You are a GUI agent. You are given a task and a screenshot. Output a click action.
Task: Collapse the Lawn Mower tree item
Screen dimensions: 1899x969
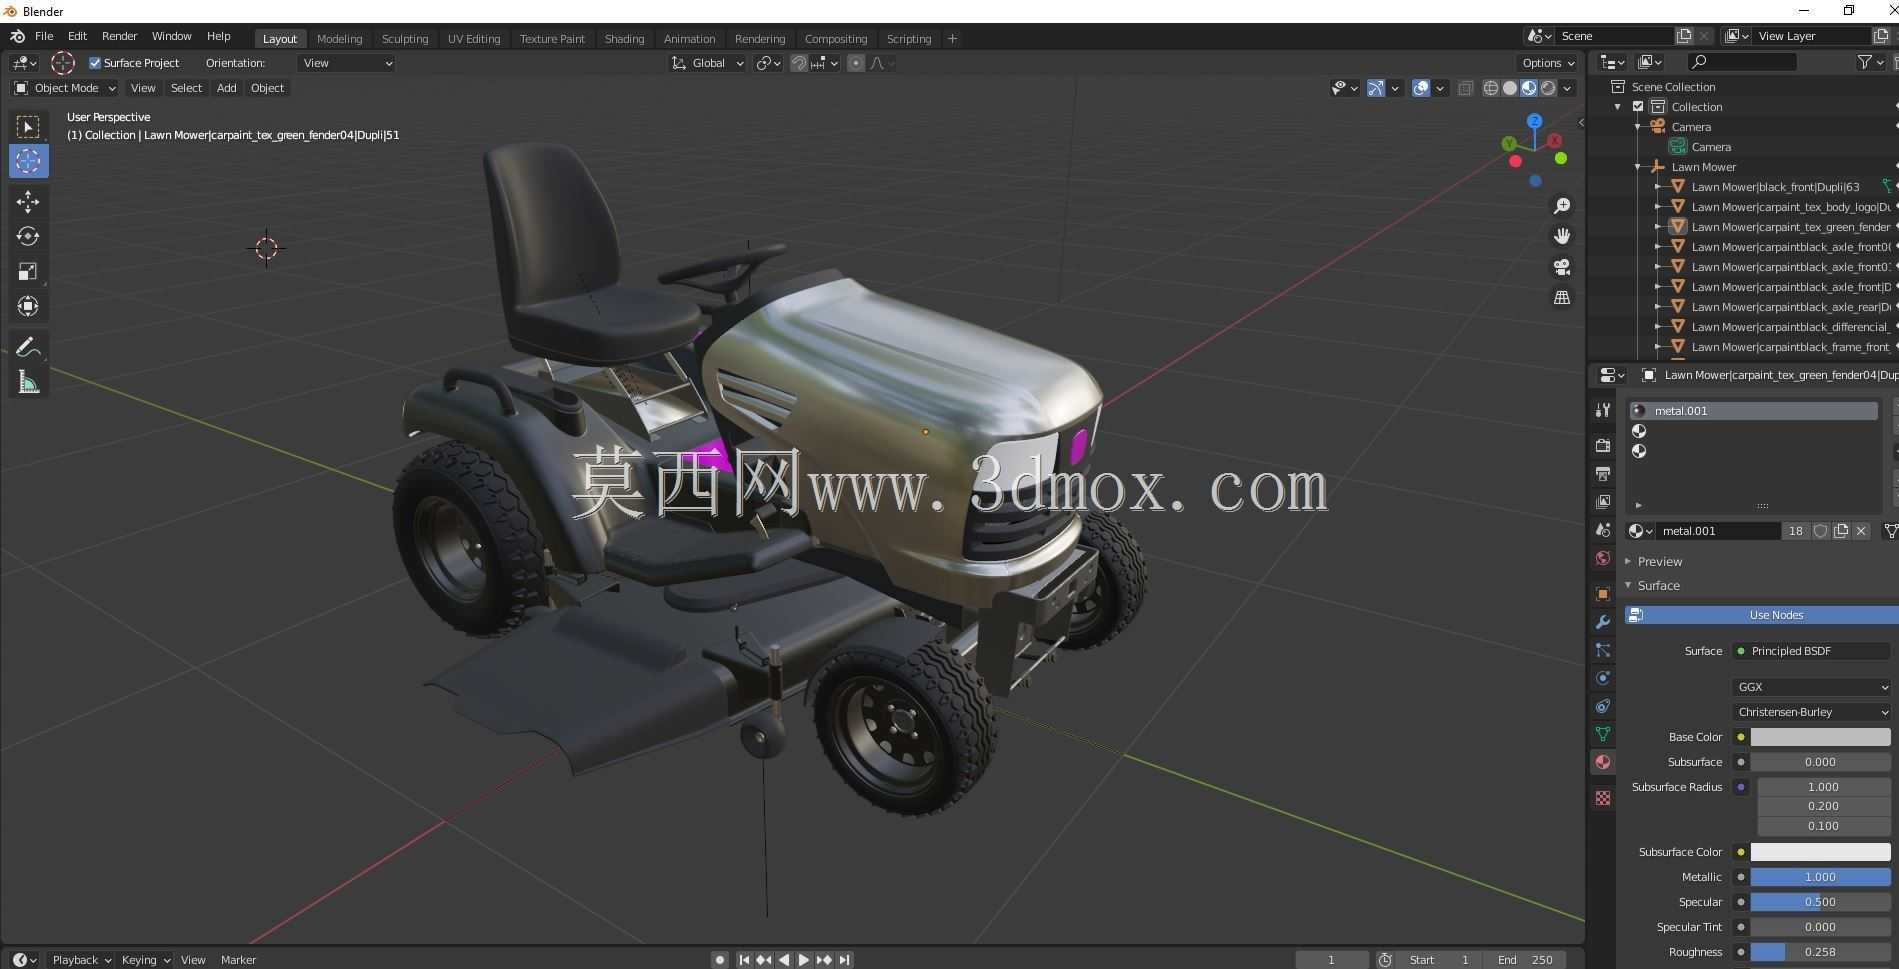[x=1638, y=167]
